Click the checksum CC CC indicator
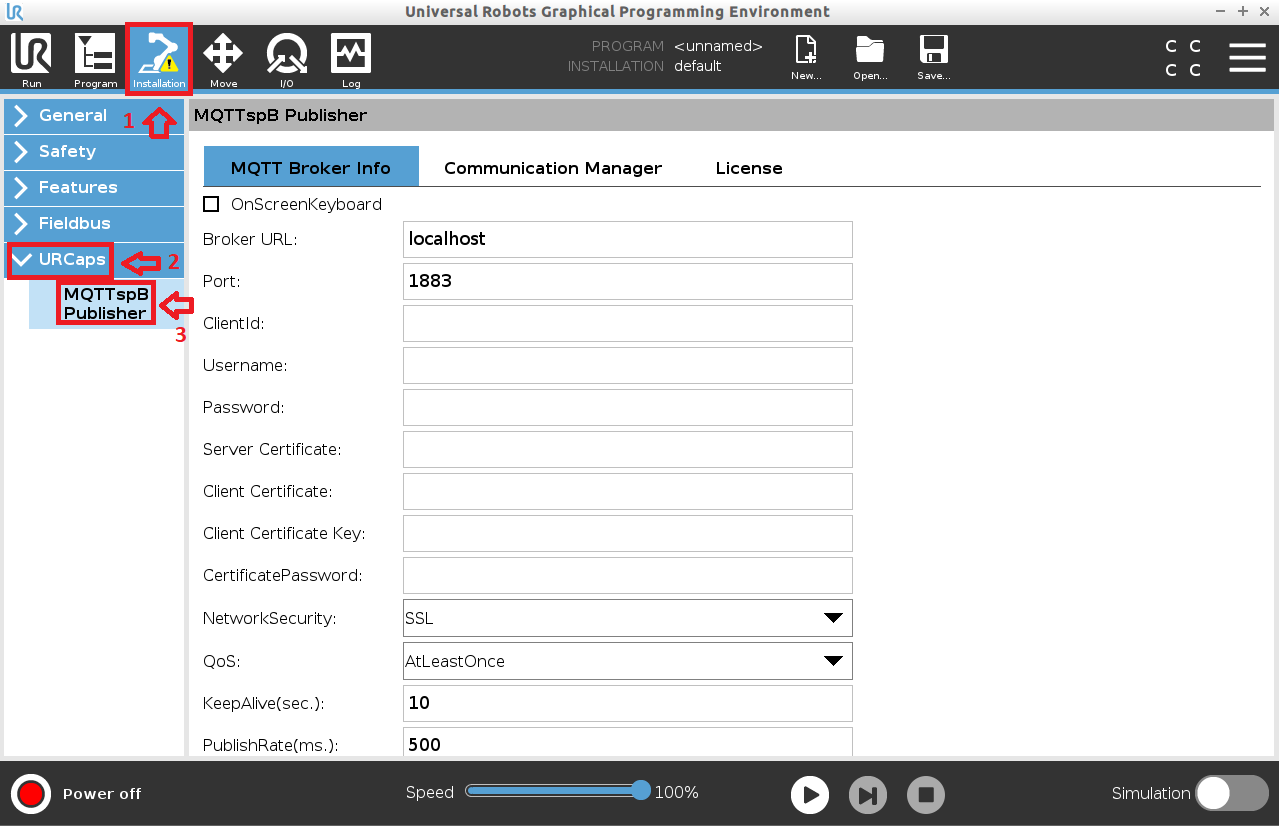 tap(1183, 58)
